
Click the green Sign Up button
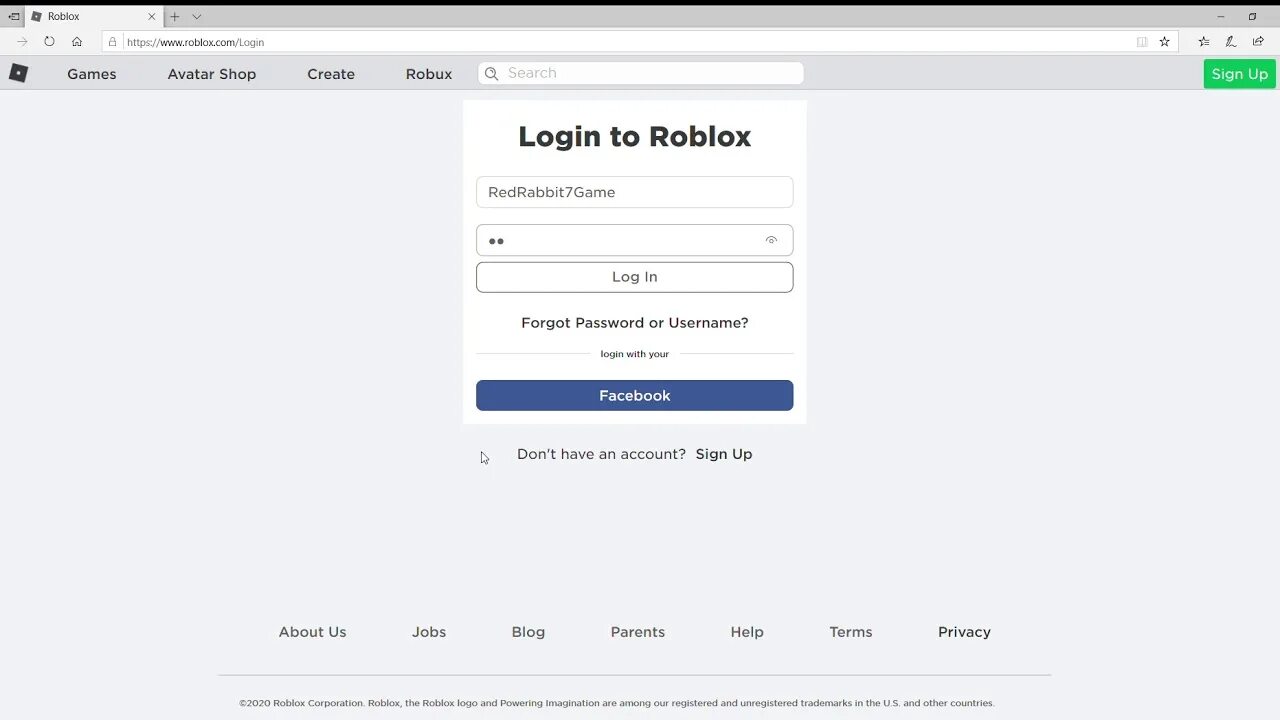tap(1240, 74)
